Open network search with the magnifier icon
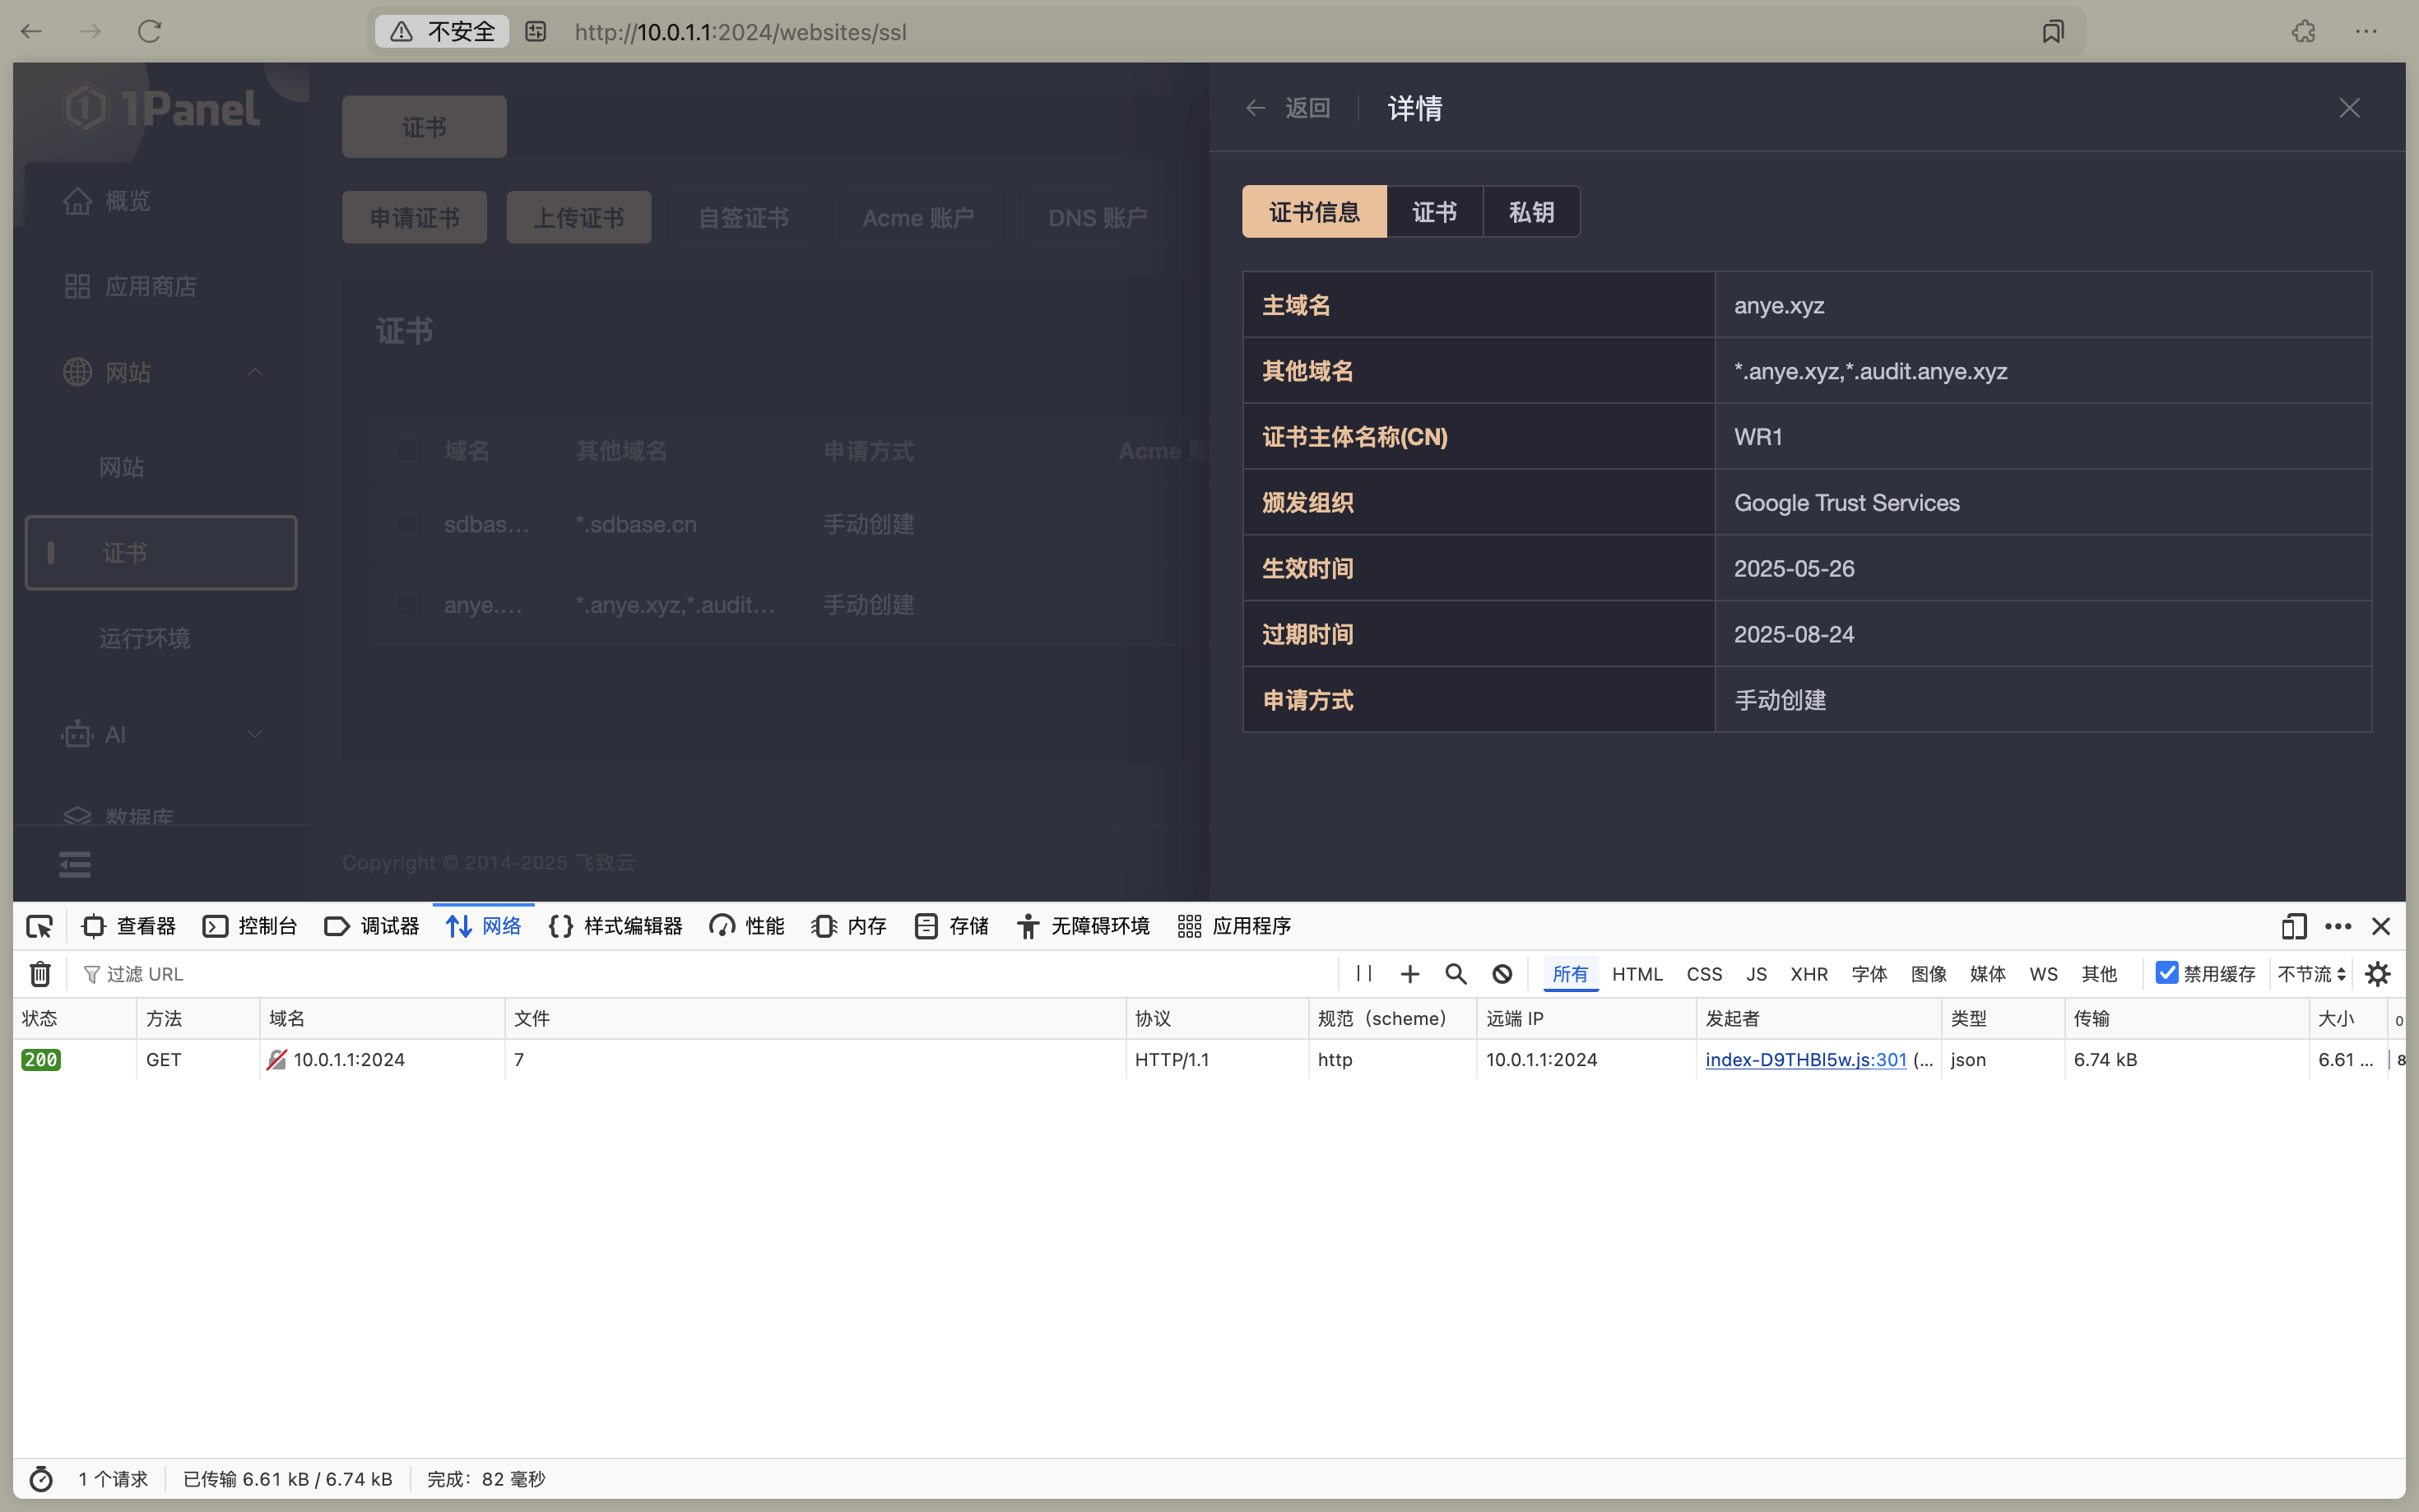This screenshot has width=2419, height=1512. point(1456,974)
